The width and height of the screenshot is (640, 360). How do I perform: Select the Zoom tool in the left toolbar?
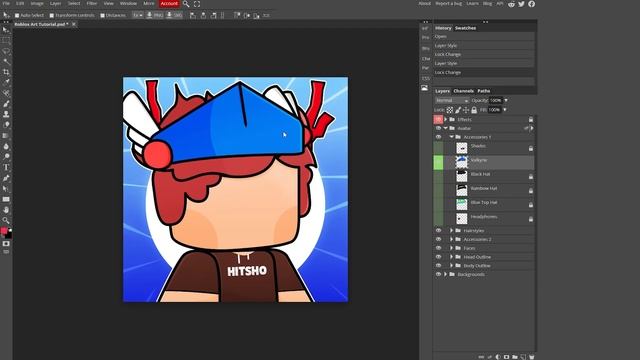click(6, 220)
